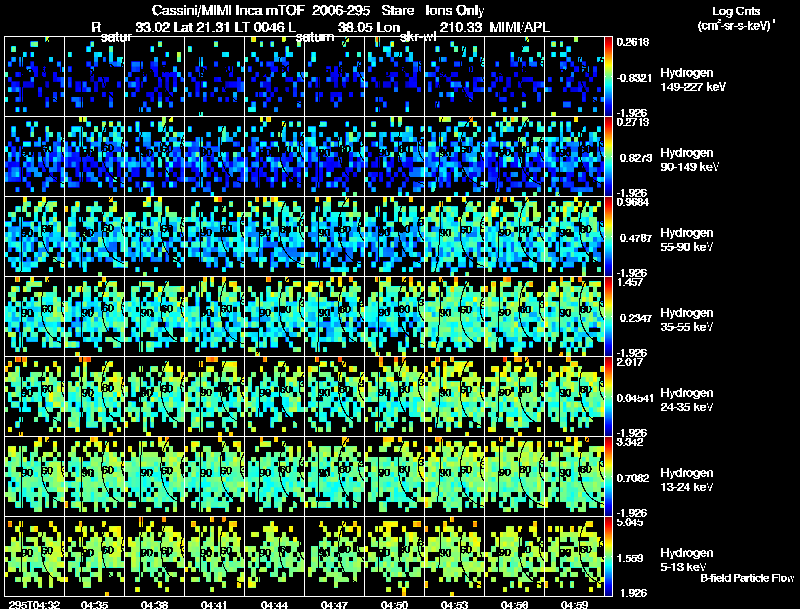Viewport: 800px width, 609px height.
Task: Click the 04:59 time axis label
Action: [574, 604]
